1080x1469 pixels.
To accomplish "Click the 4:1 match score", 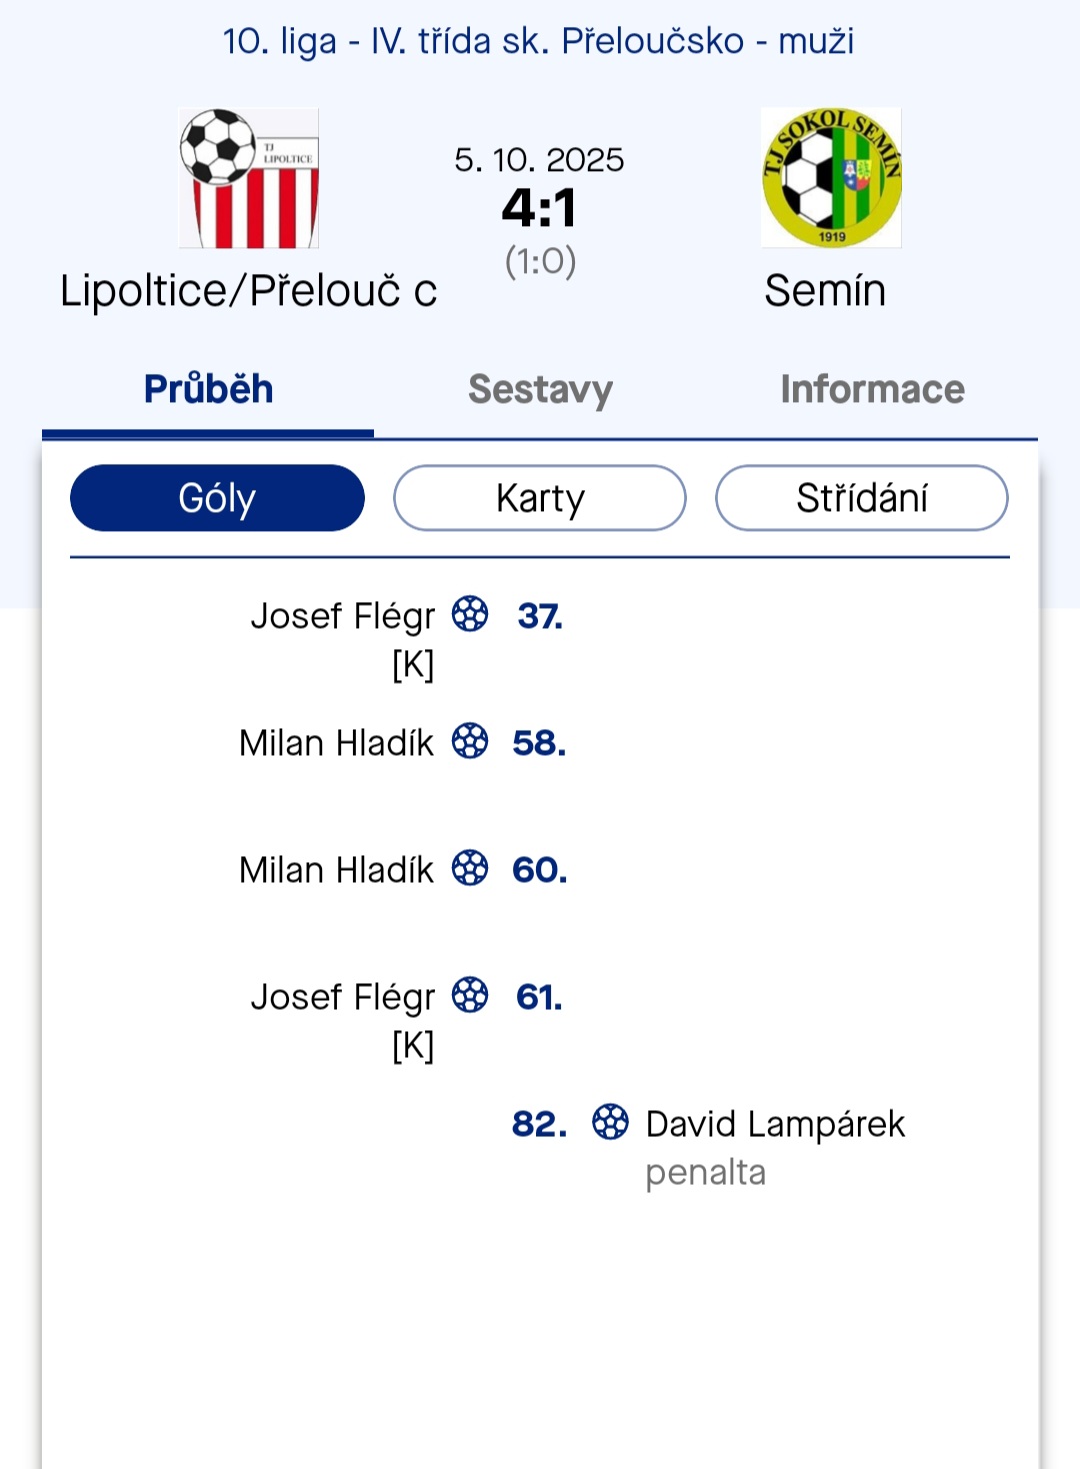I will coord(539,208).
